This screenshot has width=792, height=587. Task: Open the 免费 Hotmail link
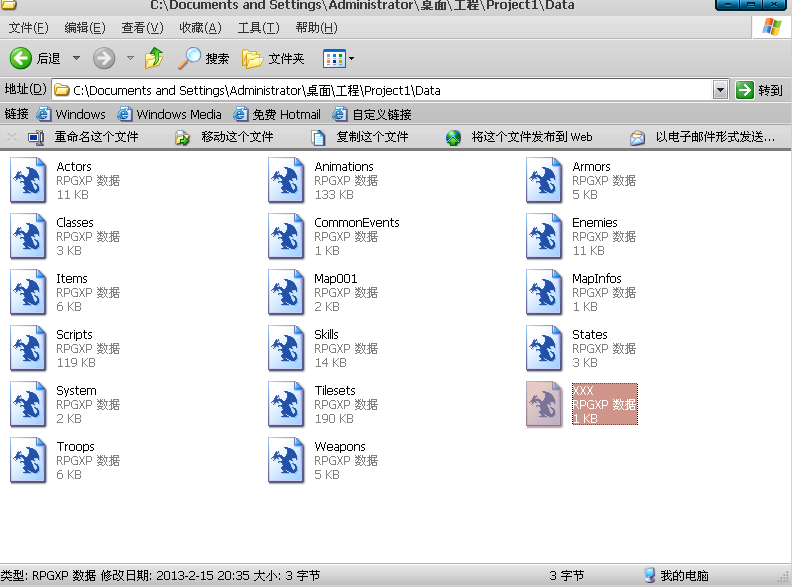(x=277, y=114)
